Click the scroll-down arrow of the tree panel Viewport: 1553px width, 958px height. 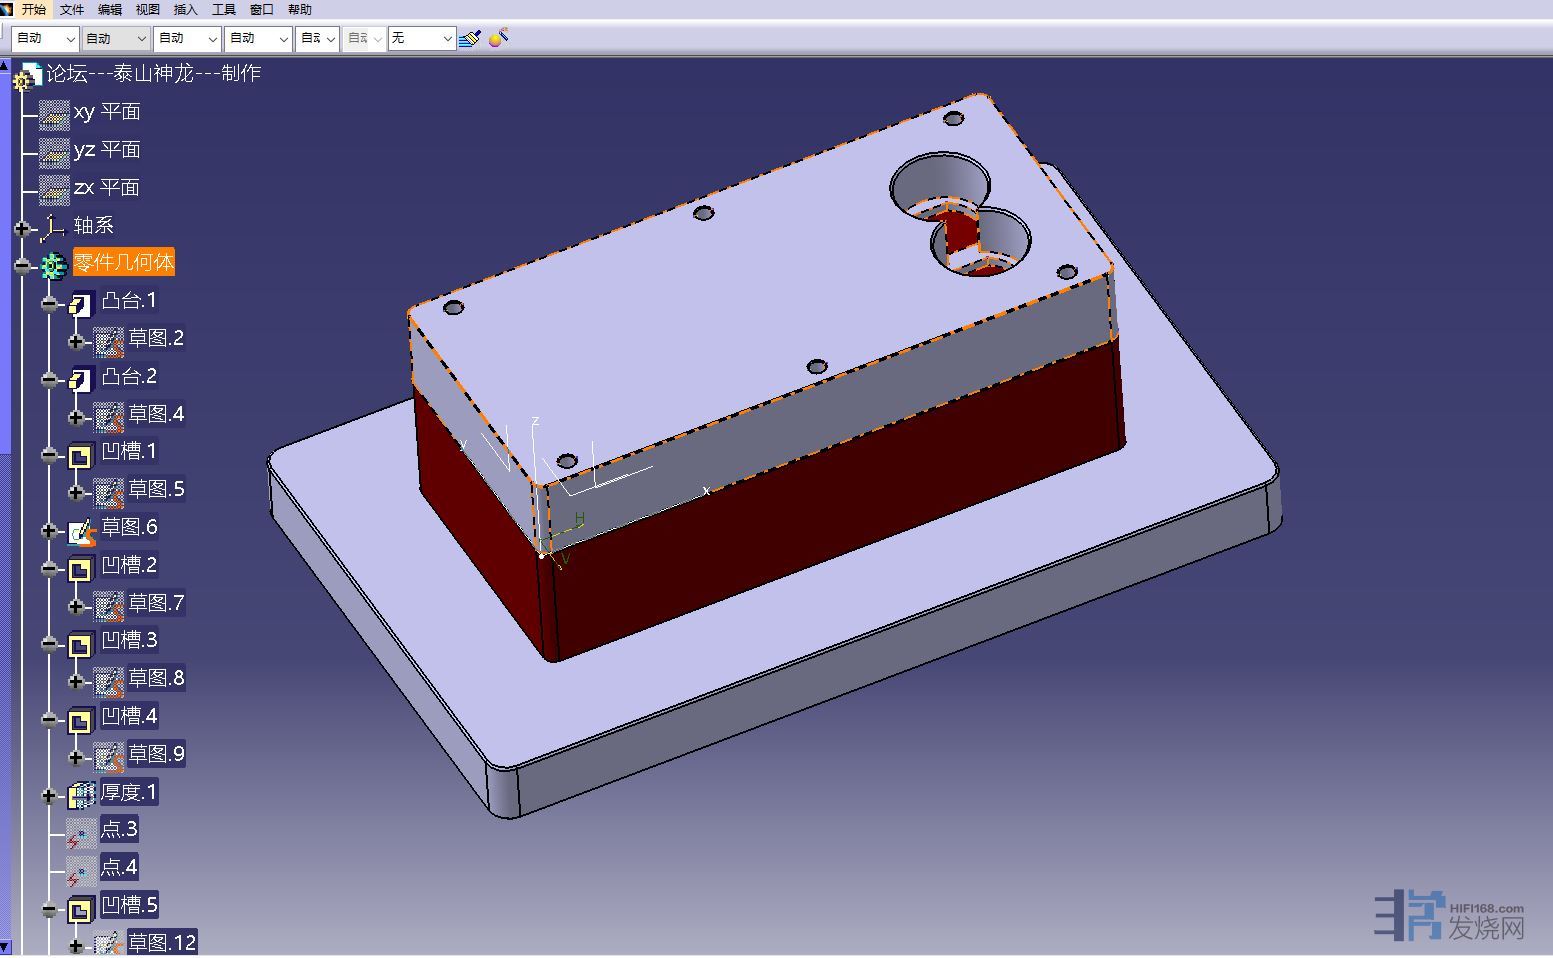pyautogui.click(x=5, y=946)
